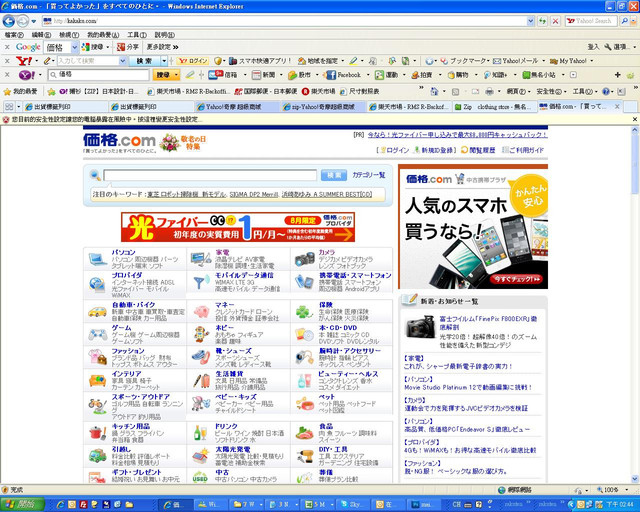Open dropdown arrow beside orange 搜尋 button
Image resolution: width=640 pixels, height=512 pixels.
tap(176, 75)
